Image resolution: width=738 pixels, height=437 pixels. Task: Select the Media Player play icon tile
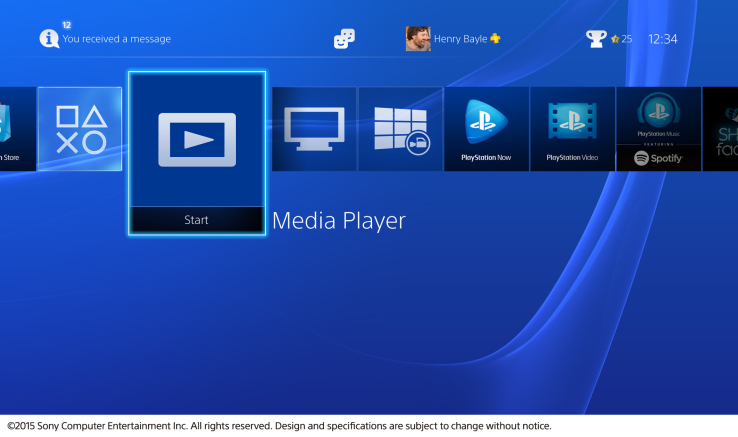click(x=197, y=139)
